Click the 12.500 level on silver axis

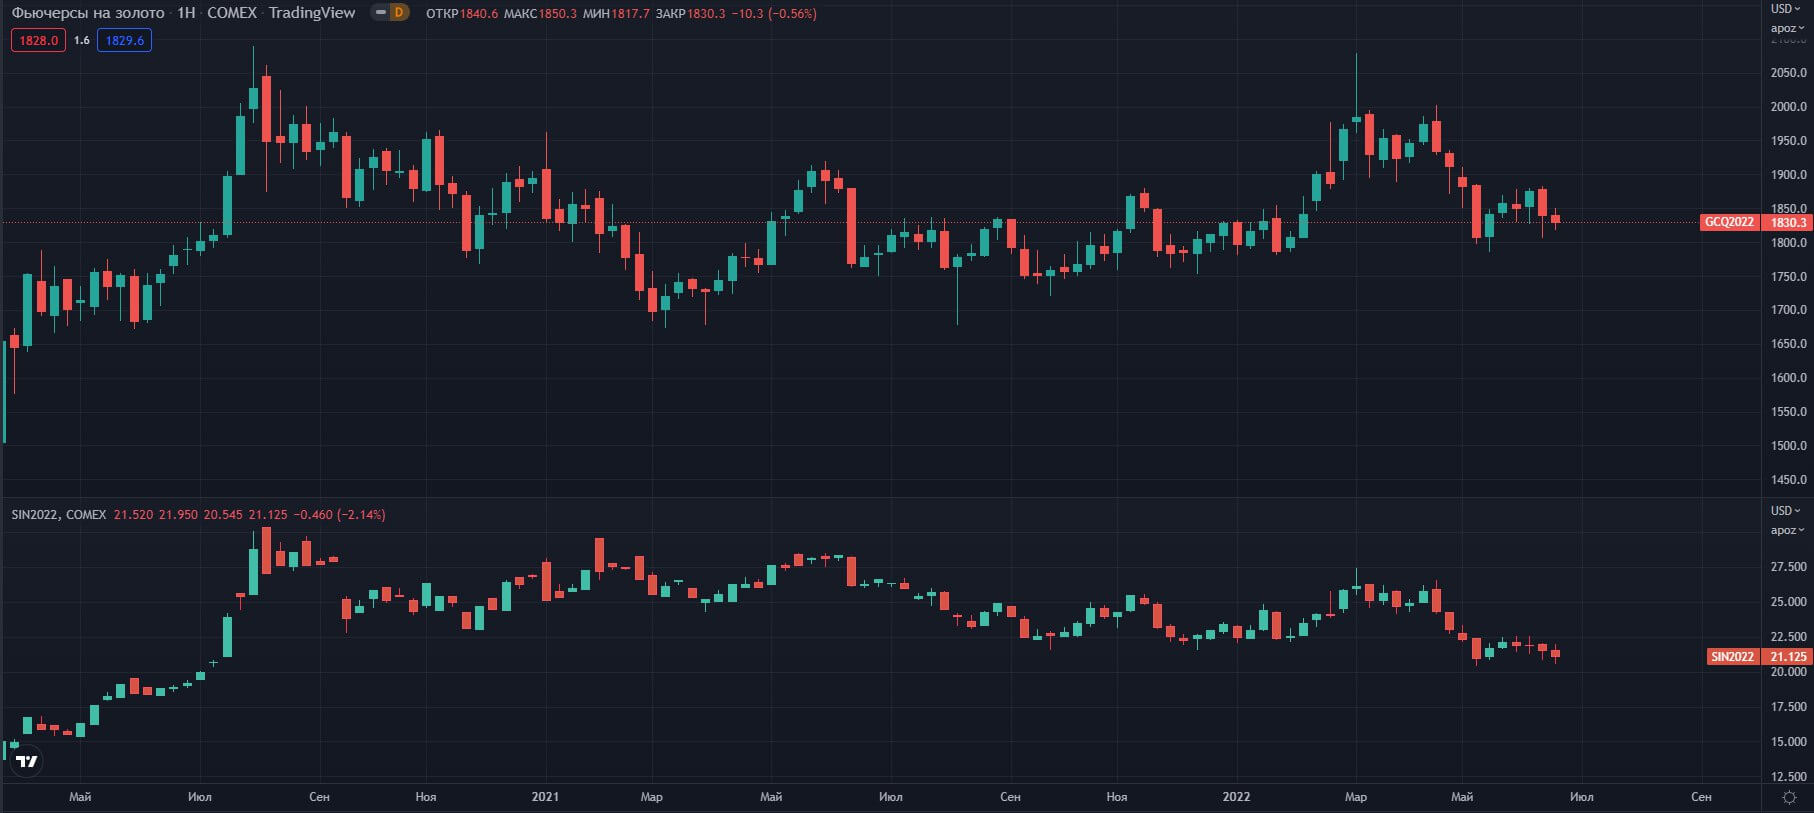coord(1789,777)
